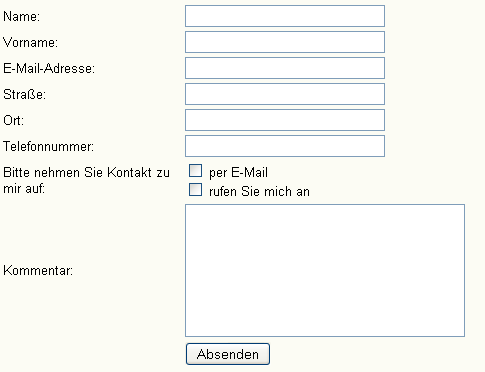Select the E-Mail-Adresse input field

[285, 68]
